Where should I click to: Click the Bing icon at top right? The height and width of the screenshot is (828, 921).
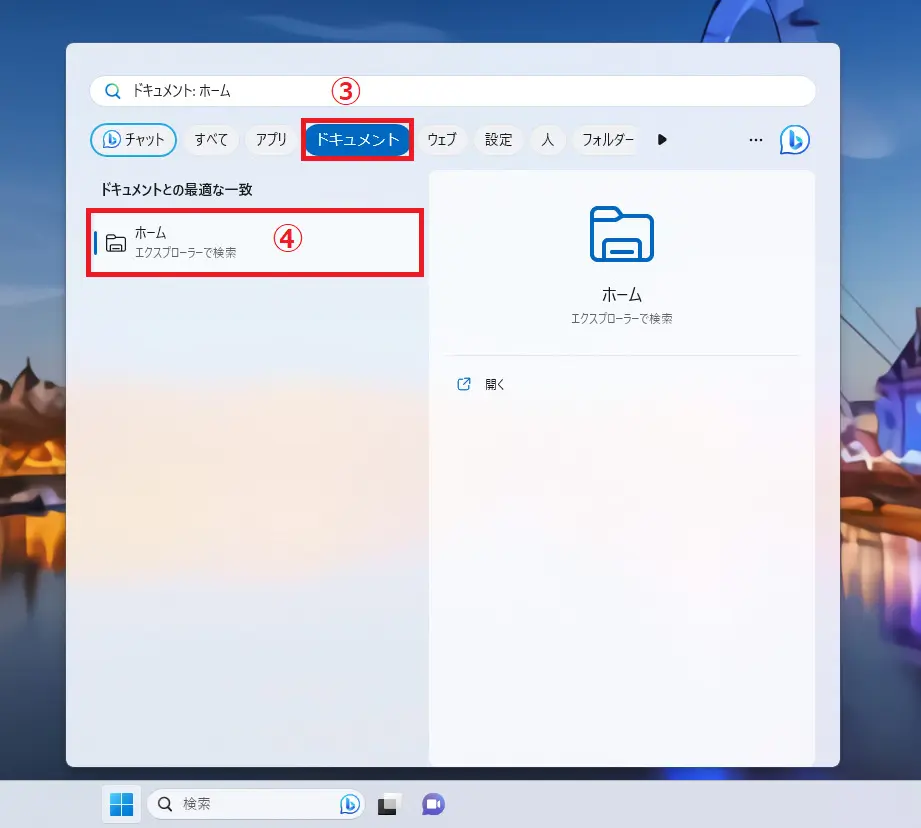pos(794,140)
